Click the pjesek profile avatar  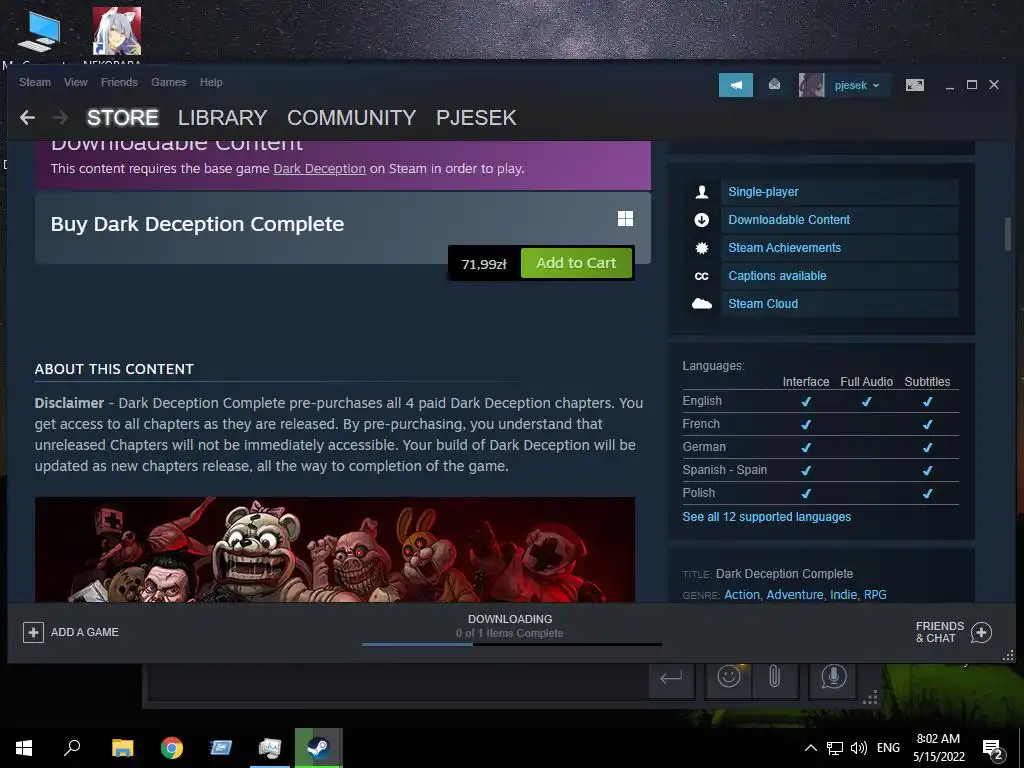click(811, 85)
